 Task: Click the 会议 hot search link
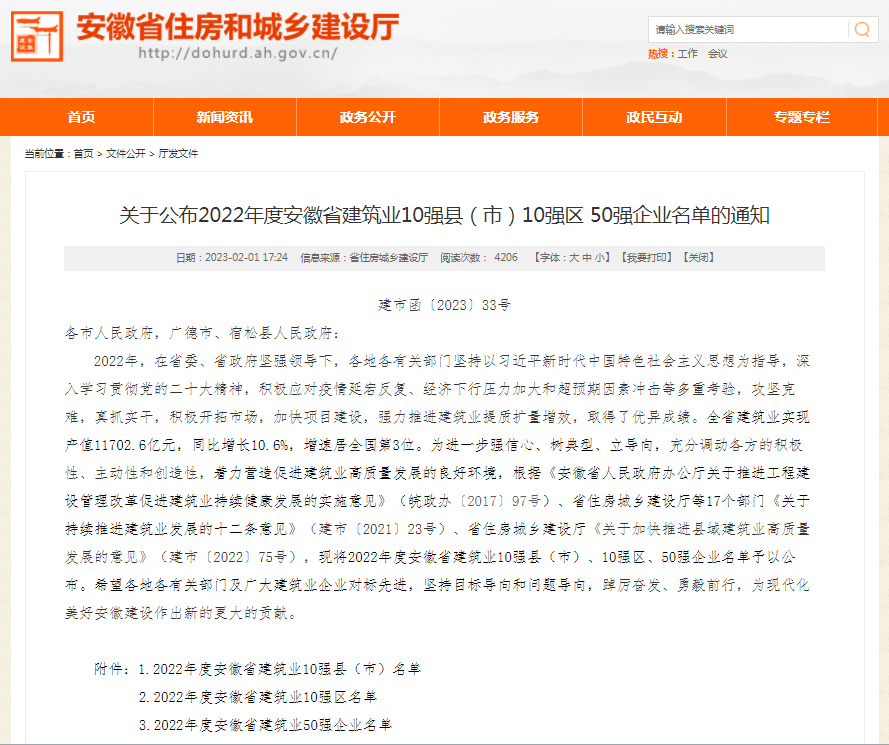tap(718, 54)
